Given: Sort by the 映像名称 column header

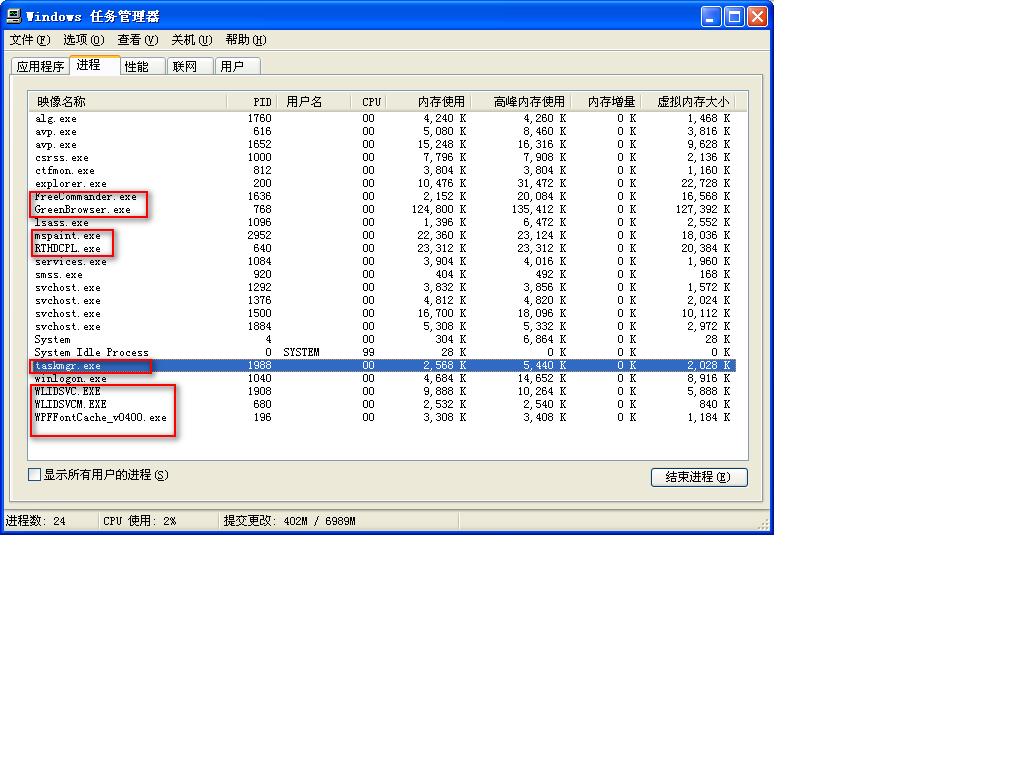Looking at the screenshot, I should pos(128,102).
